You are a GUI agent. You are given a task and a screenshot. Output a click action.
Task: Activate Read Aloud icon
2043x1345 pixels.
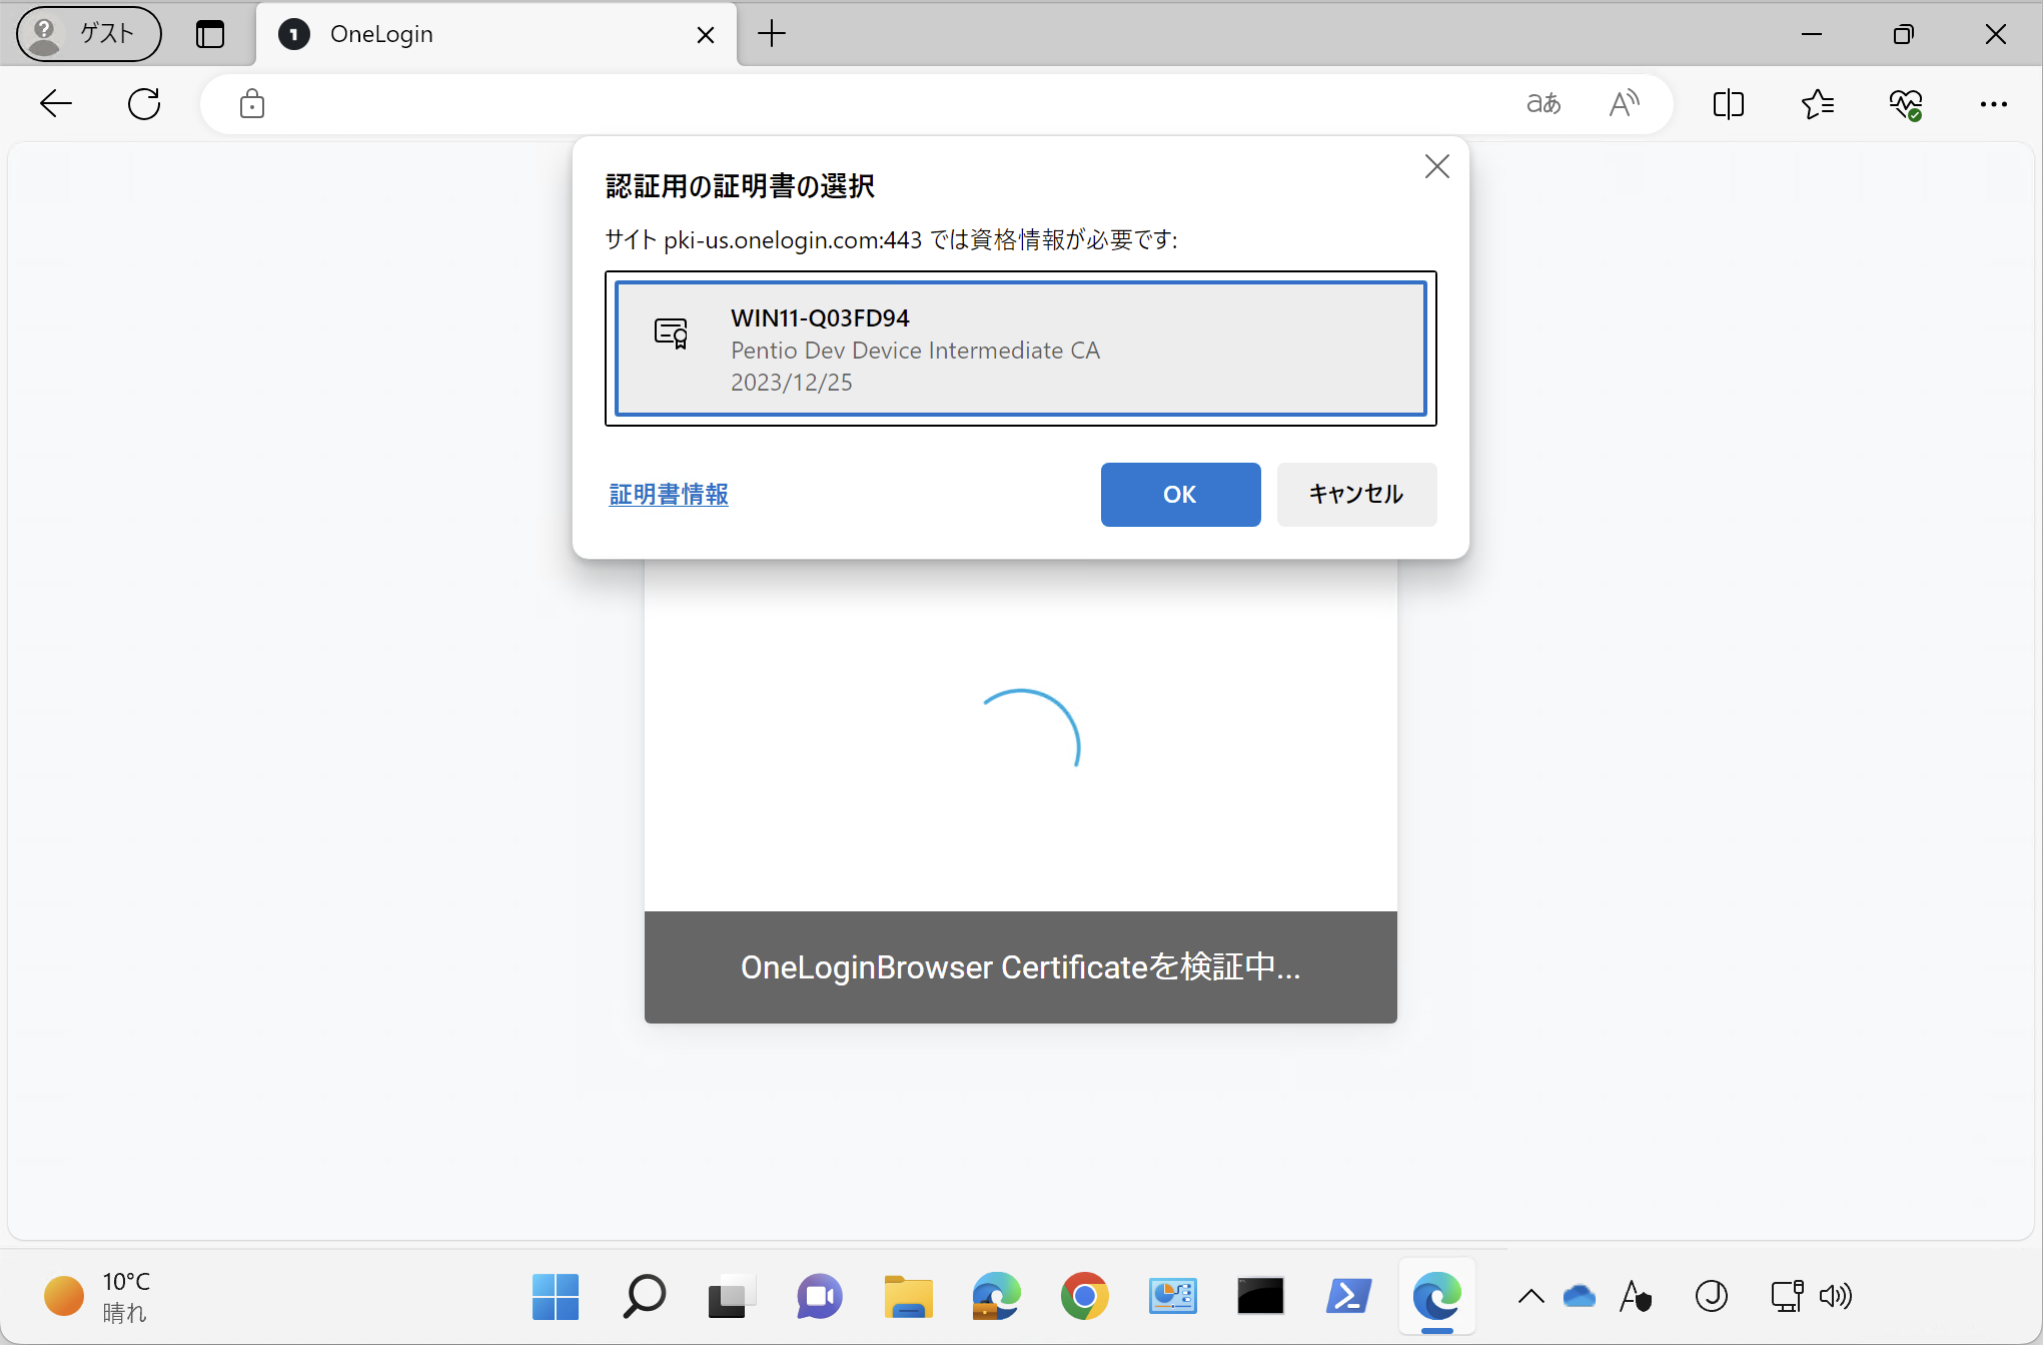[1624, 104]
